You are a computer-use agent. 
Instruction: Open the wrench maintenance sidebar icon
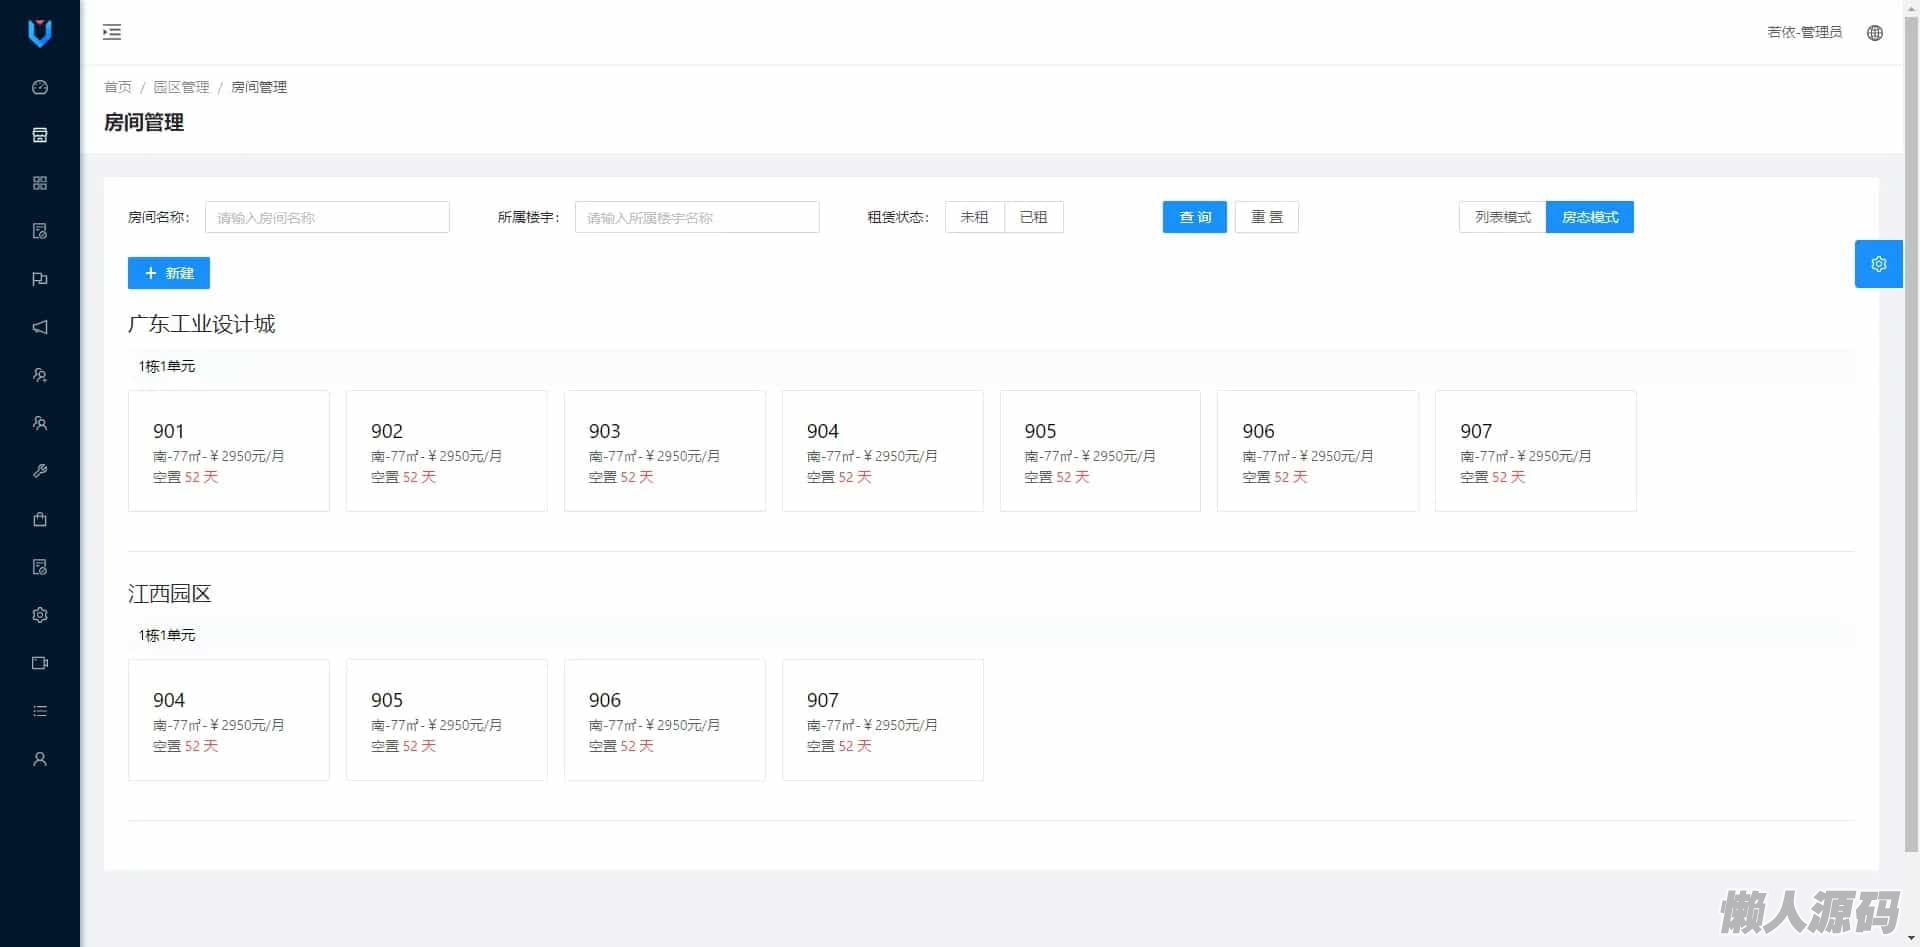point(40,471)
